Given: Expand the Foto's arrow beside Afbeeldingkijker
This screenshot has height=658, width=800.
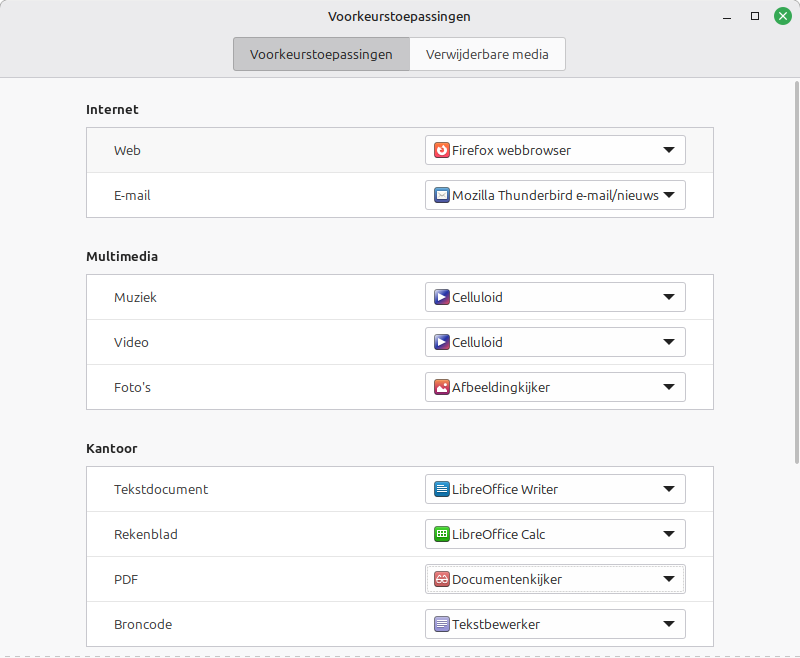Looking at the screenshot, I should pos(669,387).
